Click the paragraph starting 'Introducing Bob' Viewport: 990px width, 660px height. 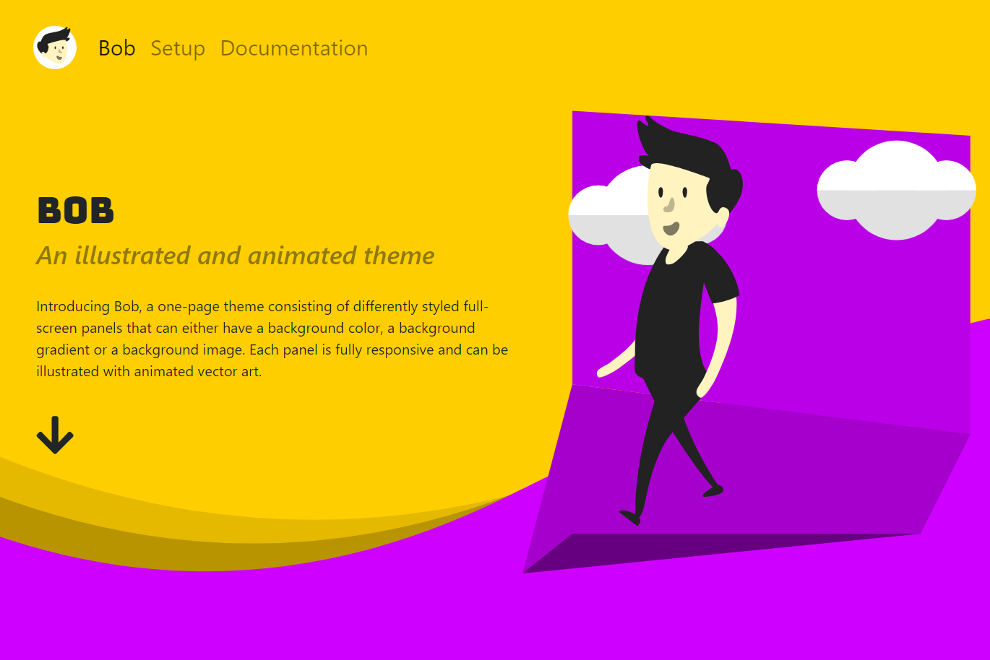[x=272, y=339]
